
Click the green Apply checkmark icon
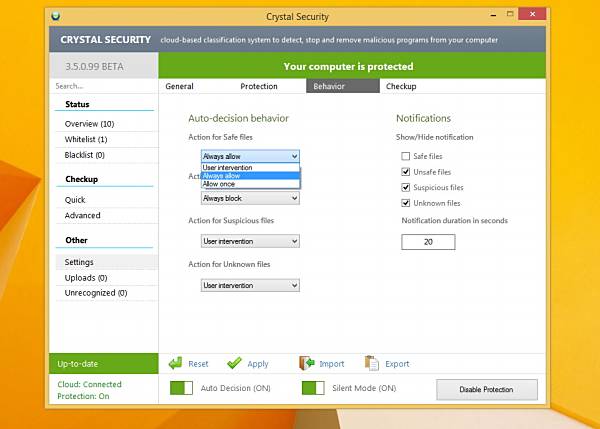coord(234,363)
